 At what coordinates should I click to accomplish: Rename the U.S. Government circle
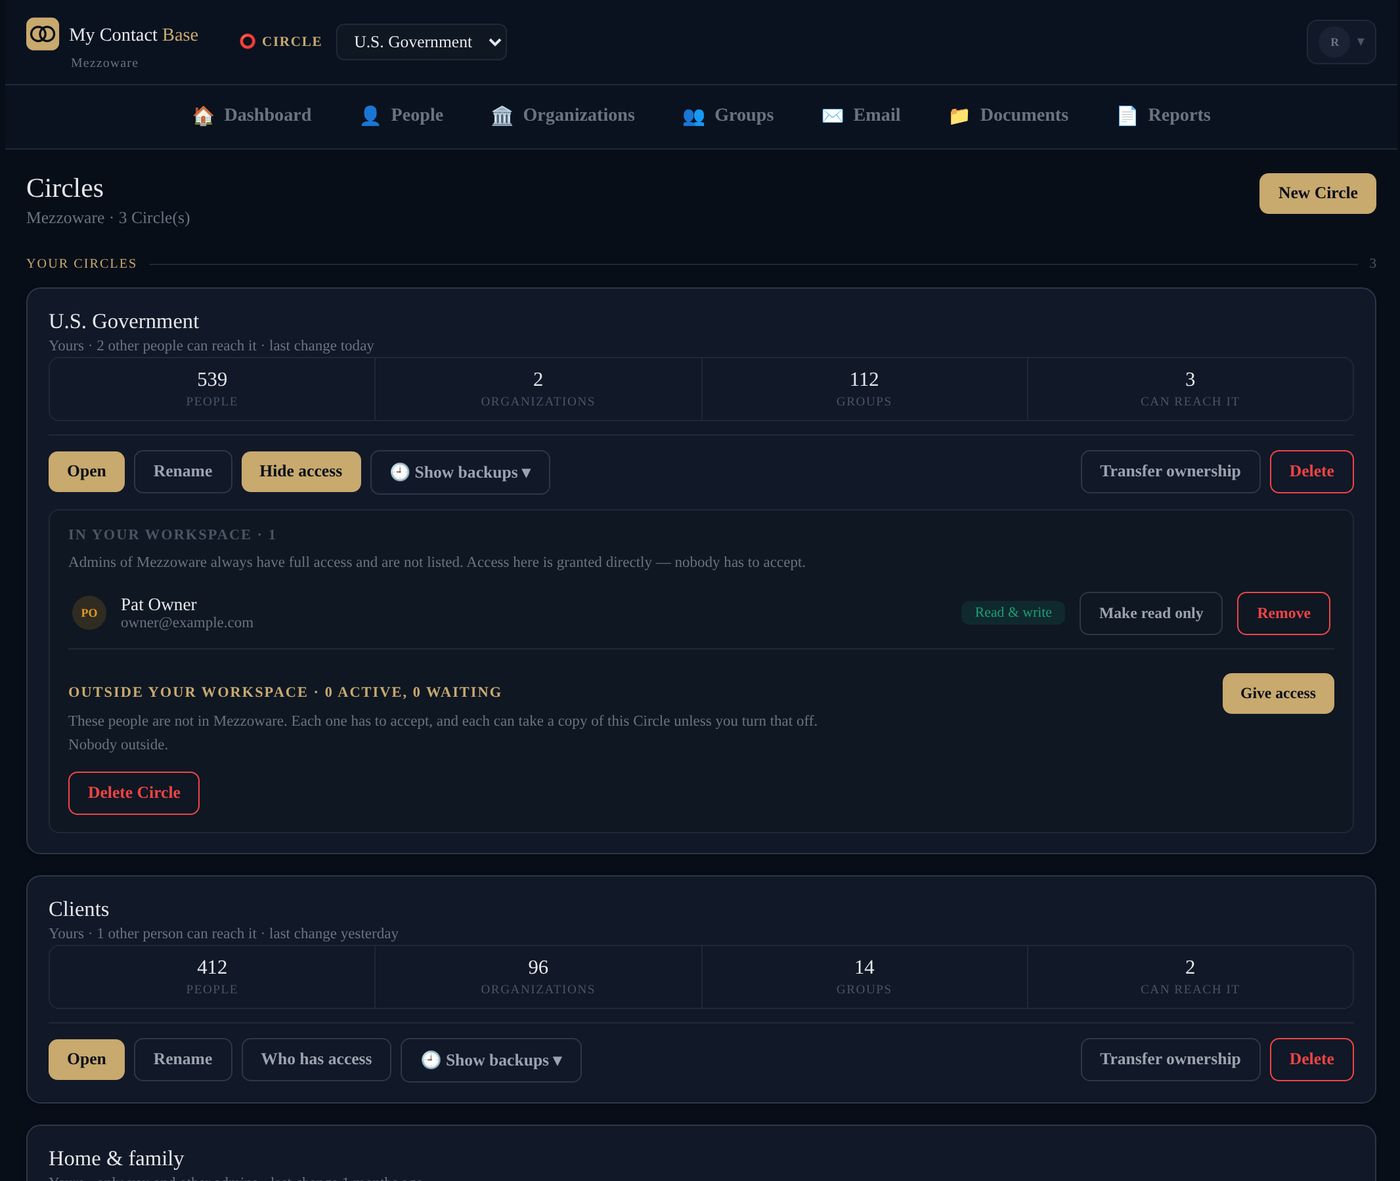183,471
